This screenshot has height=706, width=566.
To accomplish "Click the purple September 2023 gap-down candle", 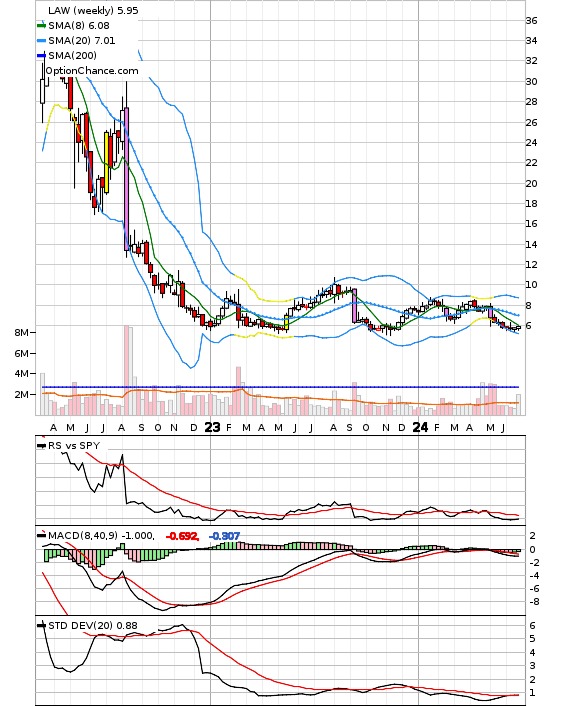I will point(354,306).
